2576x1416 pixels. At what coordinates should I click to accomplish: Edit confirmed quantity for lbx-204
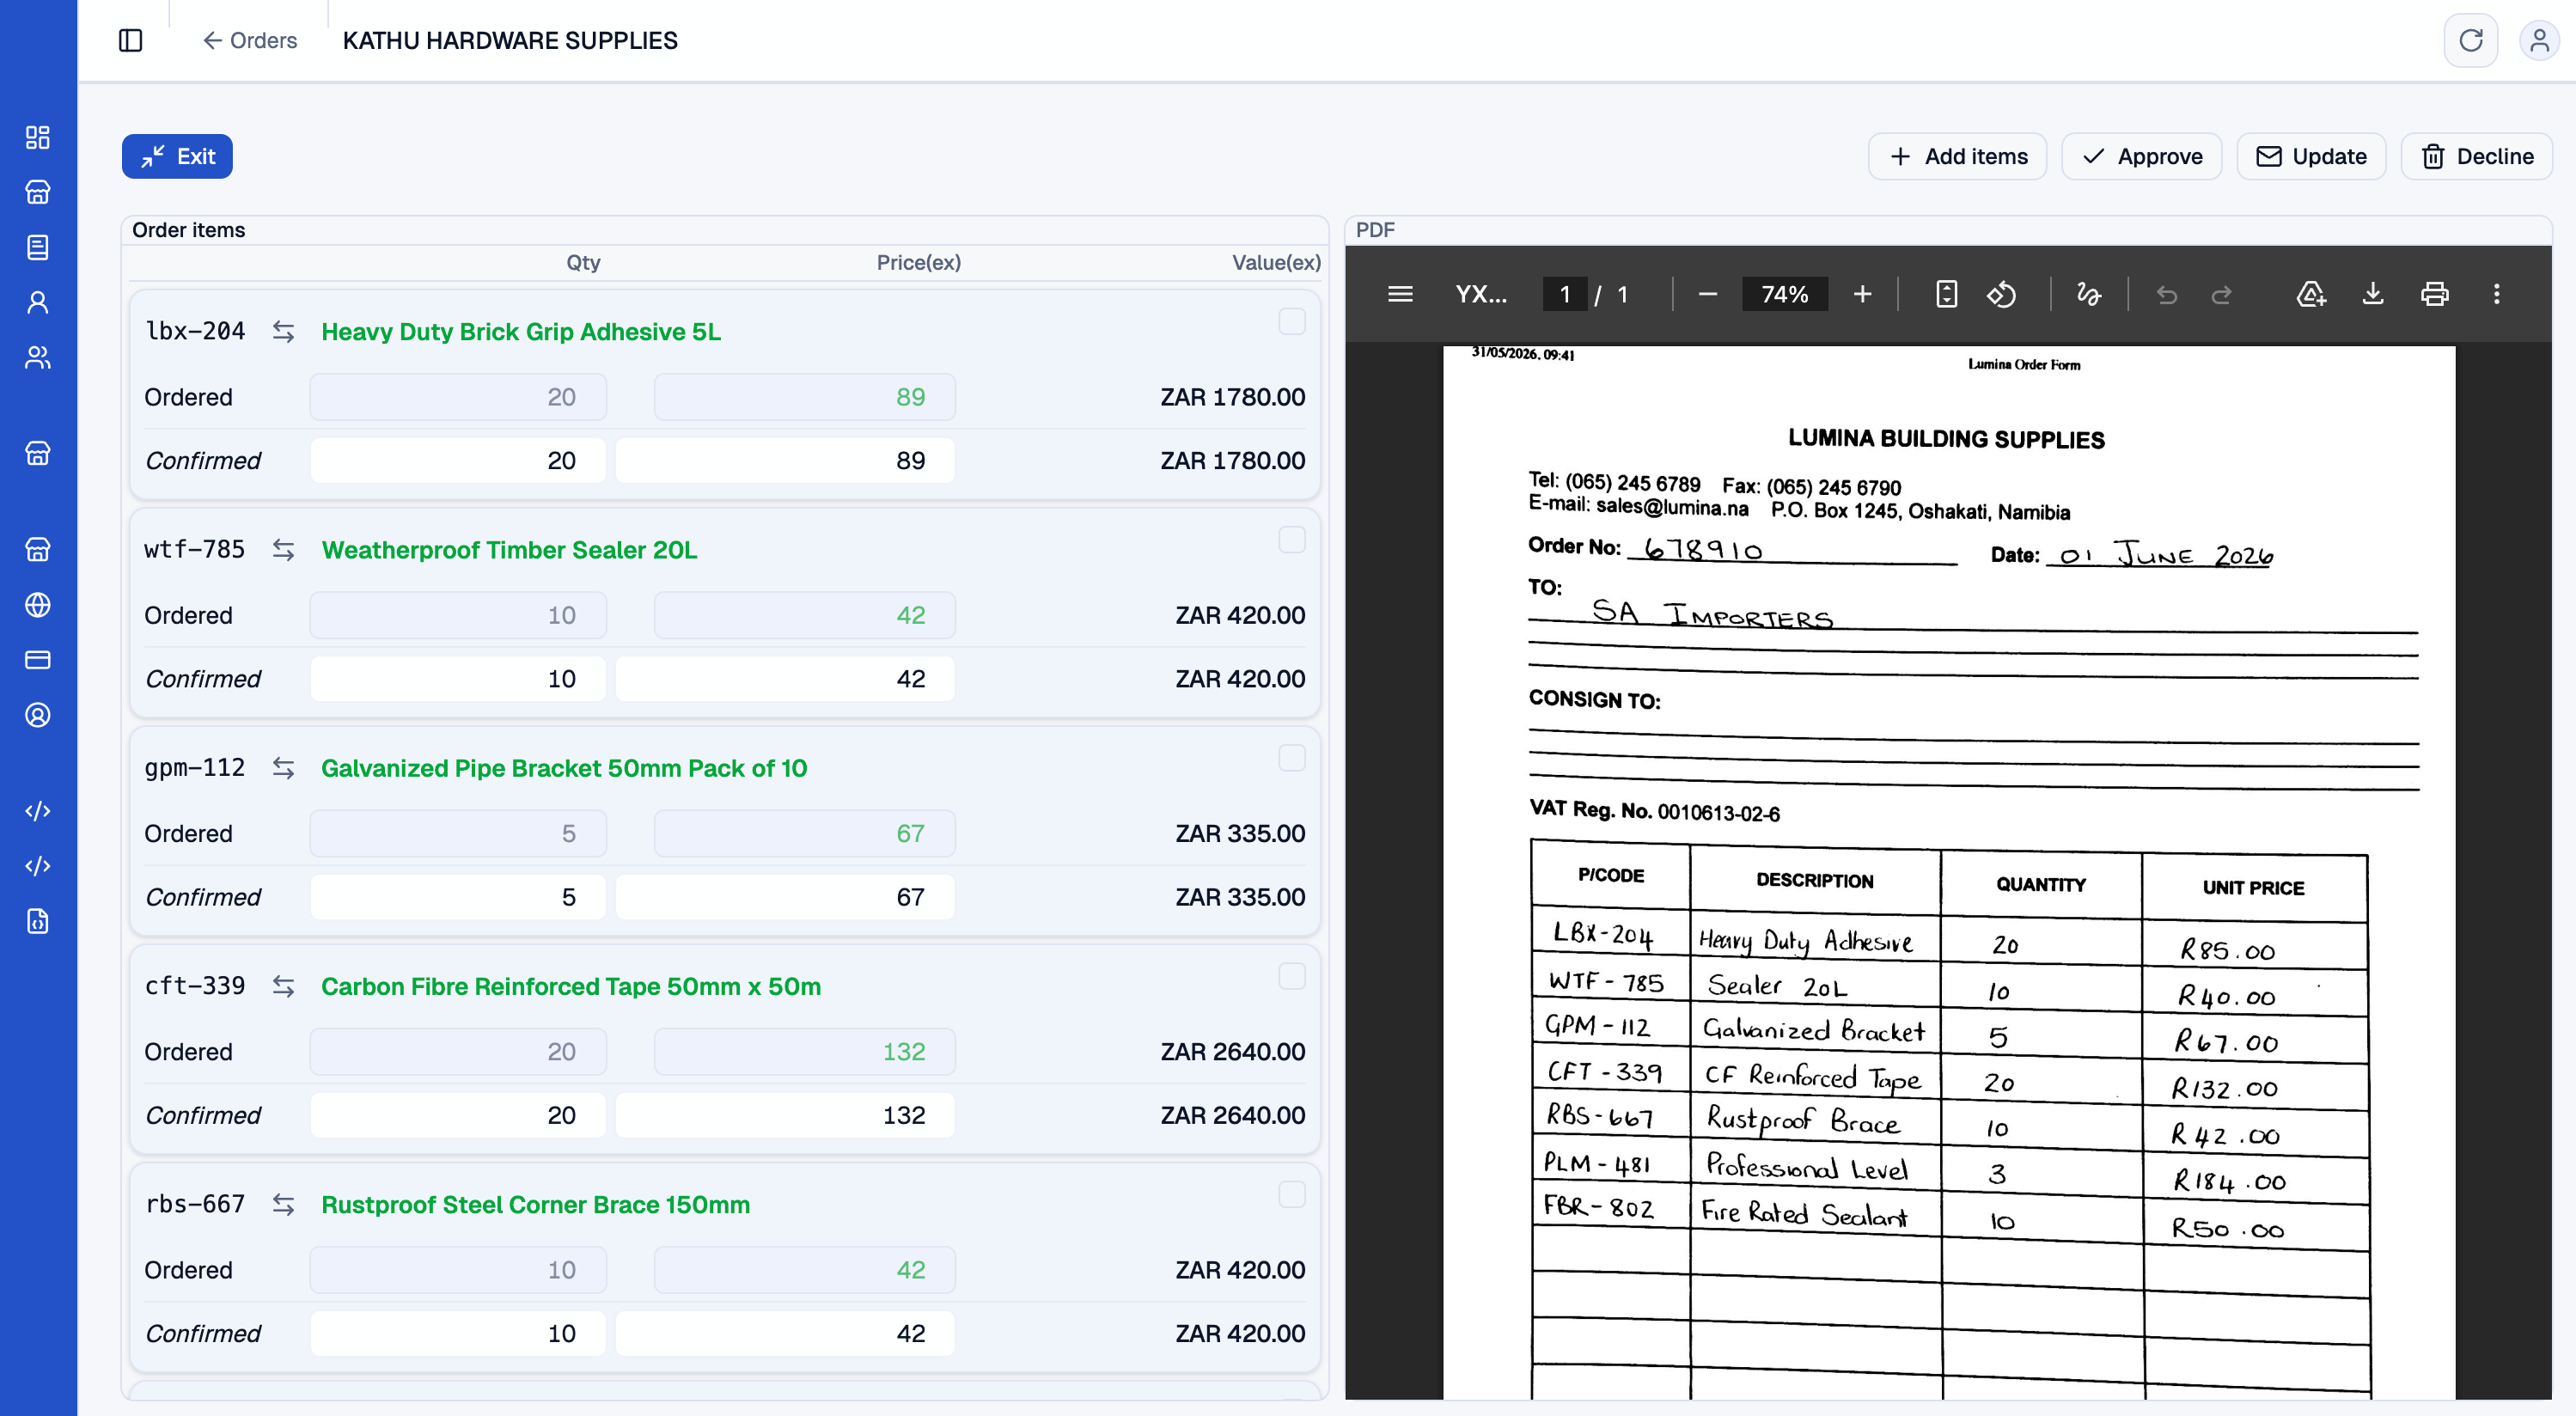click(x=458, y=460)
